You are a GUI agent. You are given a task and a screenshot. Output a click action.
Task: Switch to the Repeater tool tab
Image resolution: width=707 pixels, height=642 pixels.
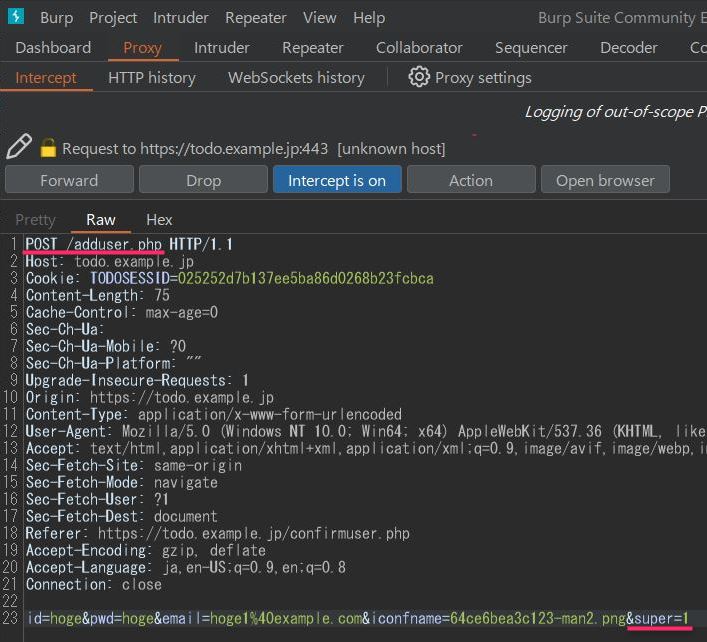[312, 48]
